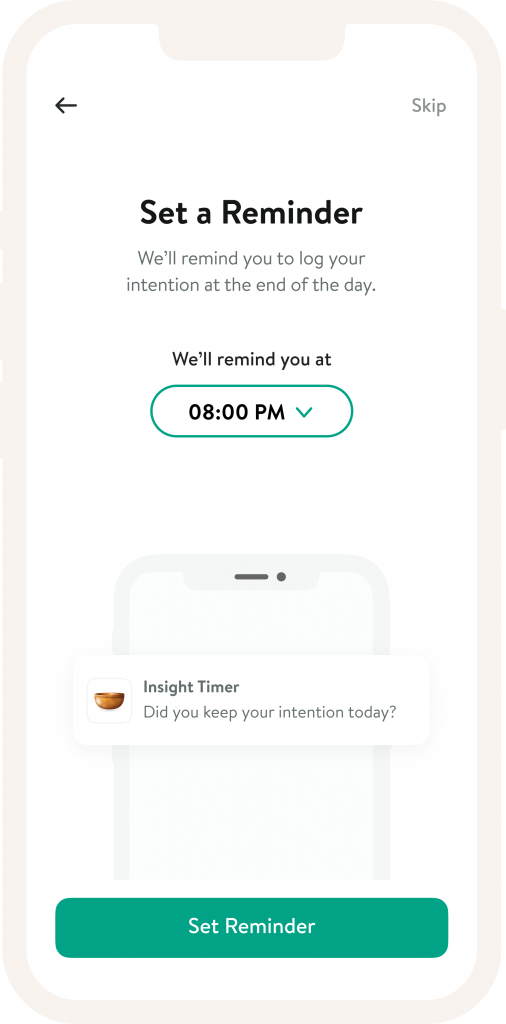The height and width of the screenshot is (1024, 506).
Task: Tap the Insight Timer singing bowl icon
Action: coord(110,701)
